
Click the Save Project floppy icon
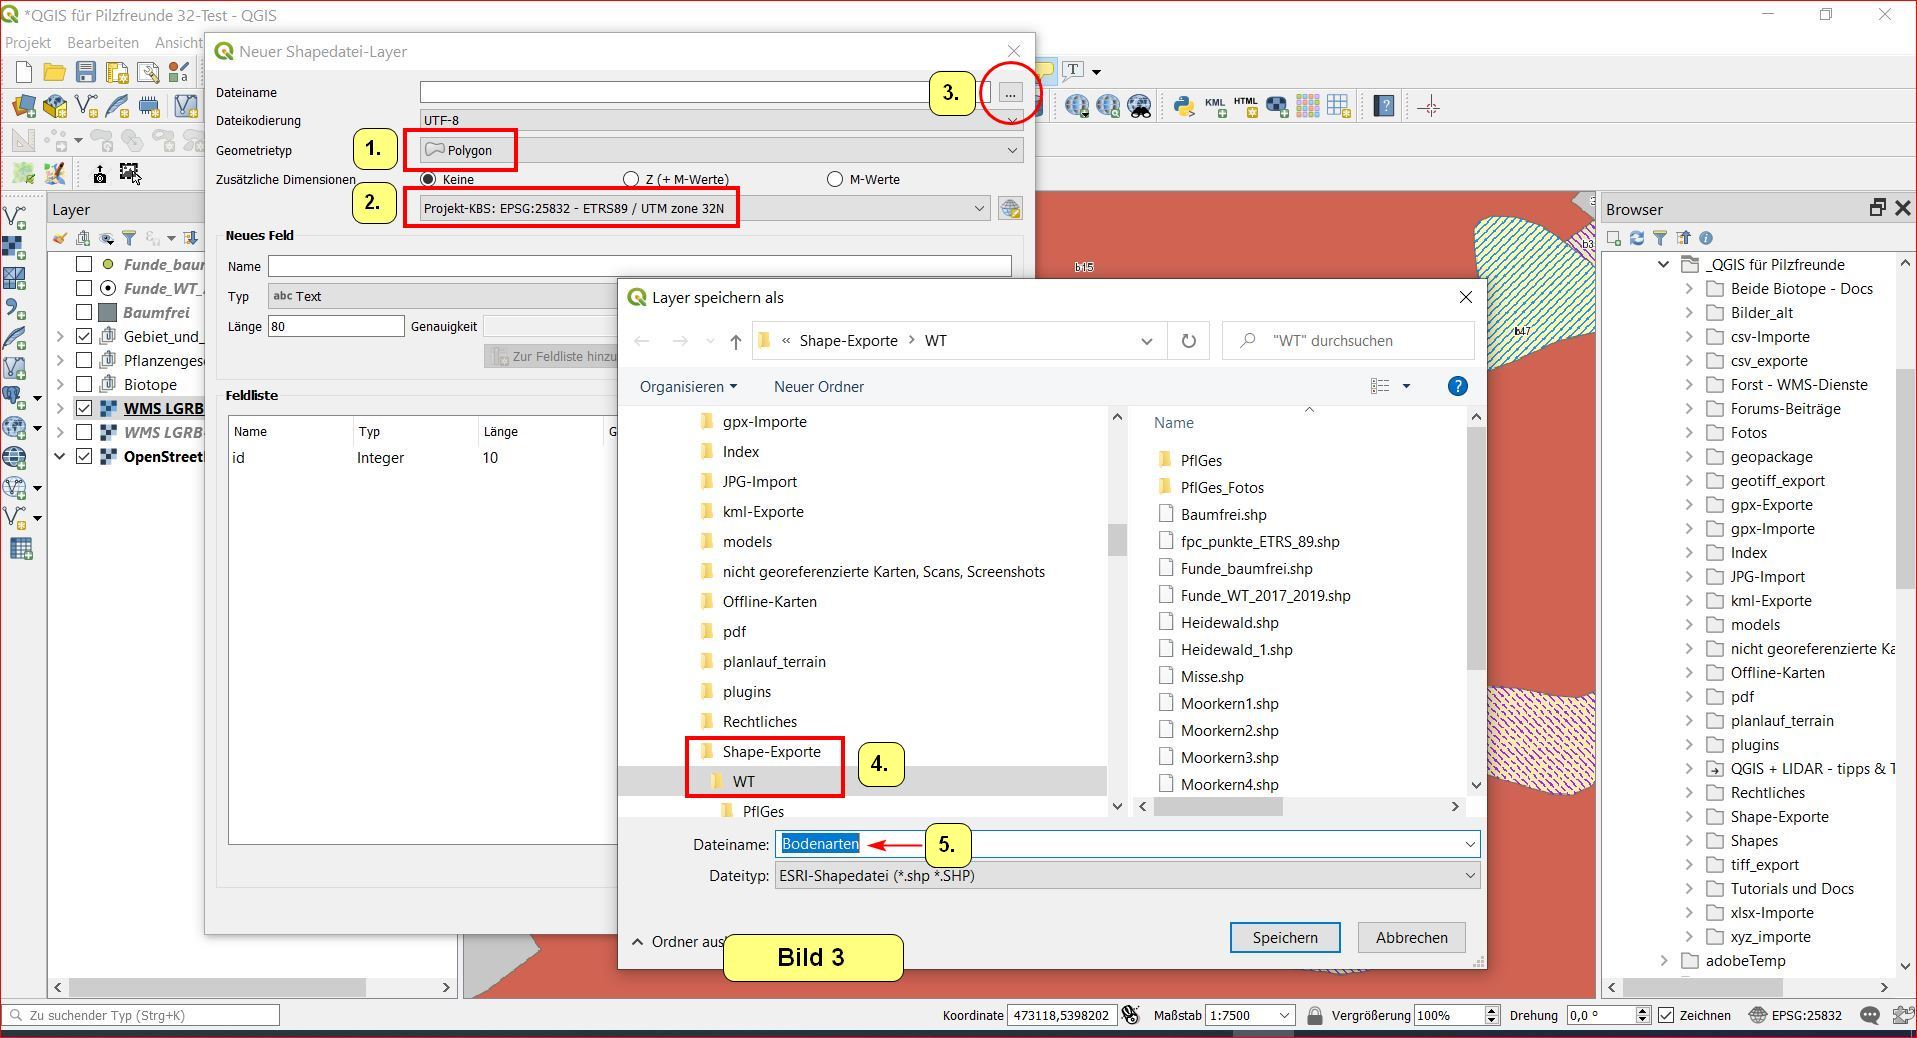point(86,72)
